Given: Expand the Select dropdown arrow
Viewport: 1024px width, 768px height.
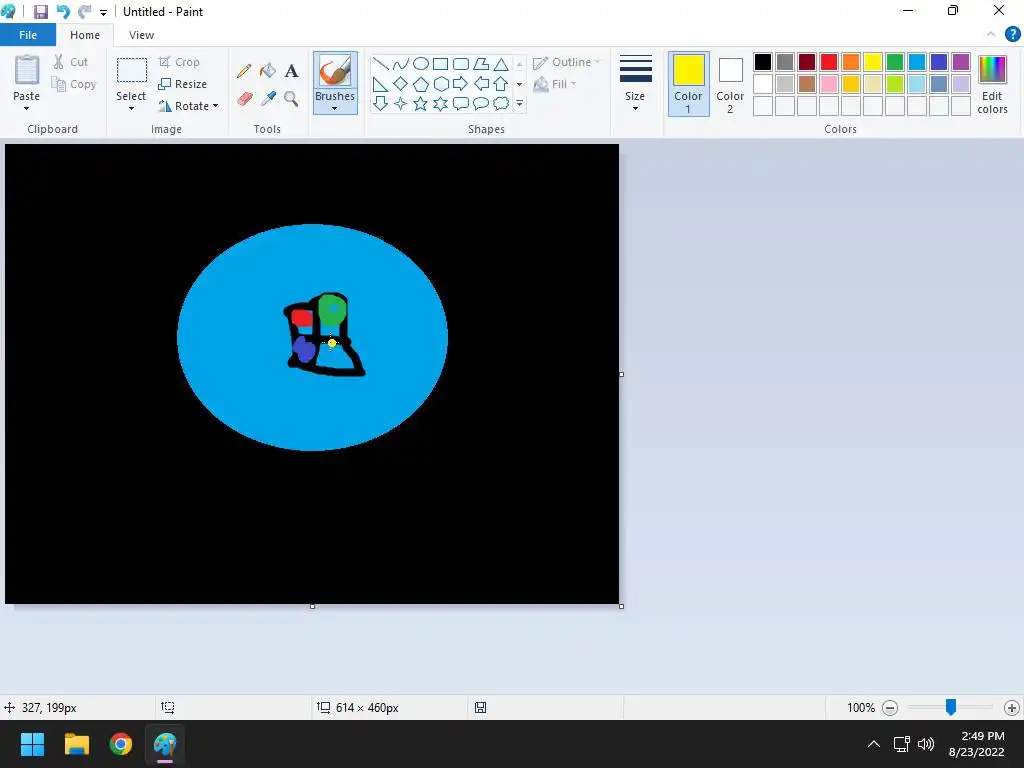Looking at the screenshot, I should tap(131, 108).
